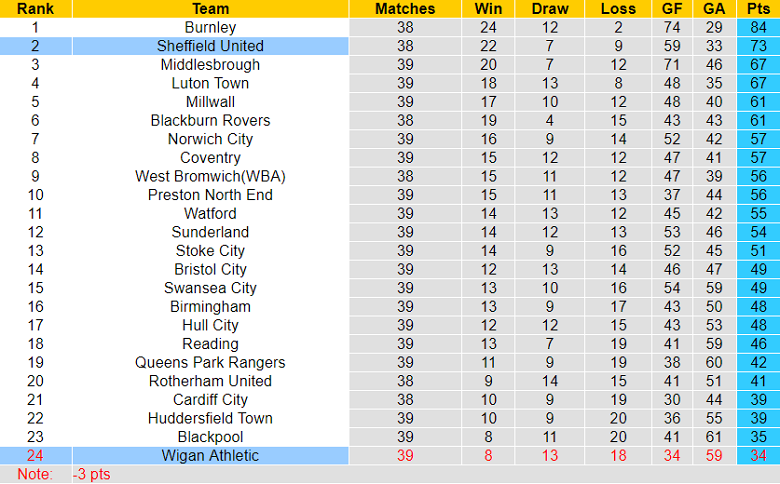Click the Draw column header
The image size is (780, 484).
click(550, 9)
